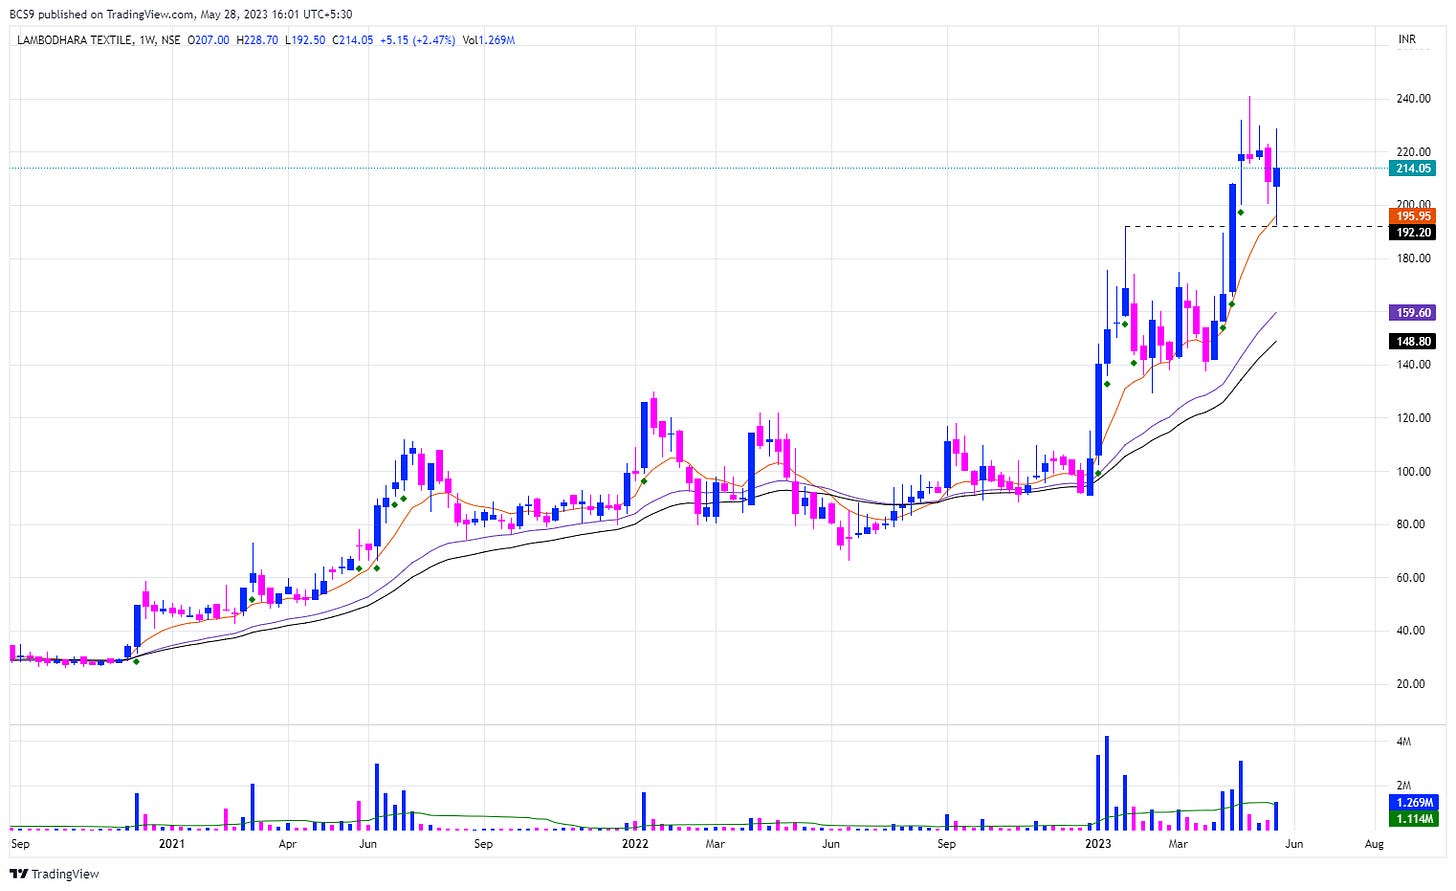
Task: Click the 2021 label on time axis
Action: tap(172, 844)
